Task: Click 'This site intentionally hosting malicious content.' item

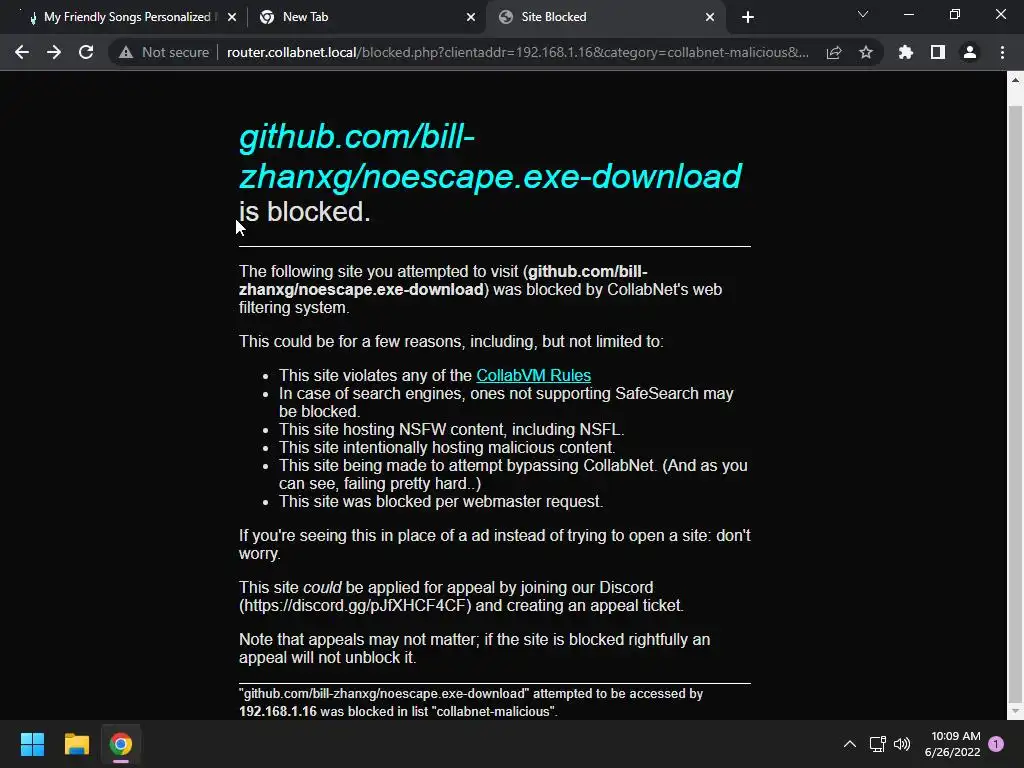Action: 447,447
